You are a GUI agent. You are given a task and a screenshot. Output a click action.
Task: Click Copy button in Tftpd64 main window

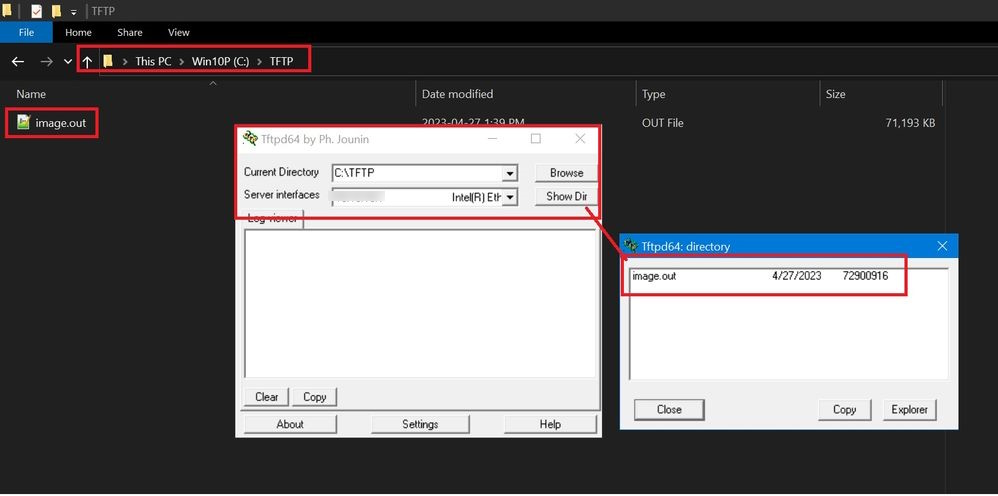[314, 397]
